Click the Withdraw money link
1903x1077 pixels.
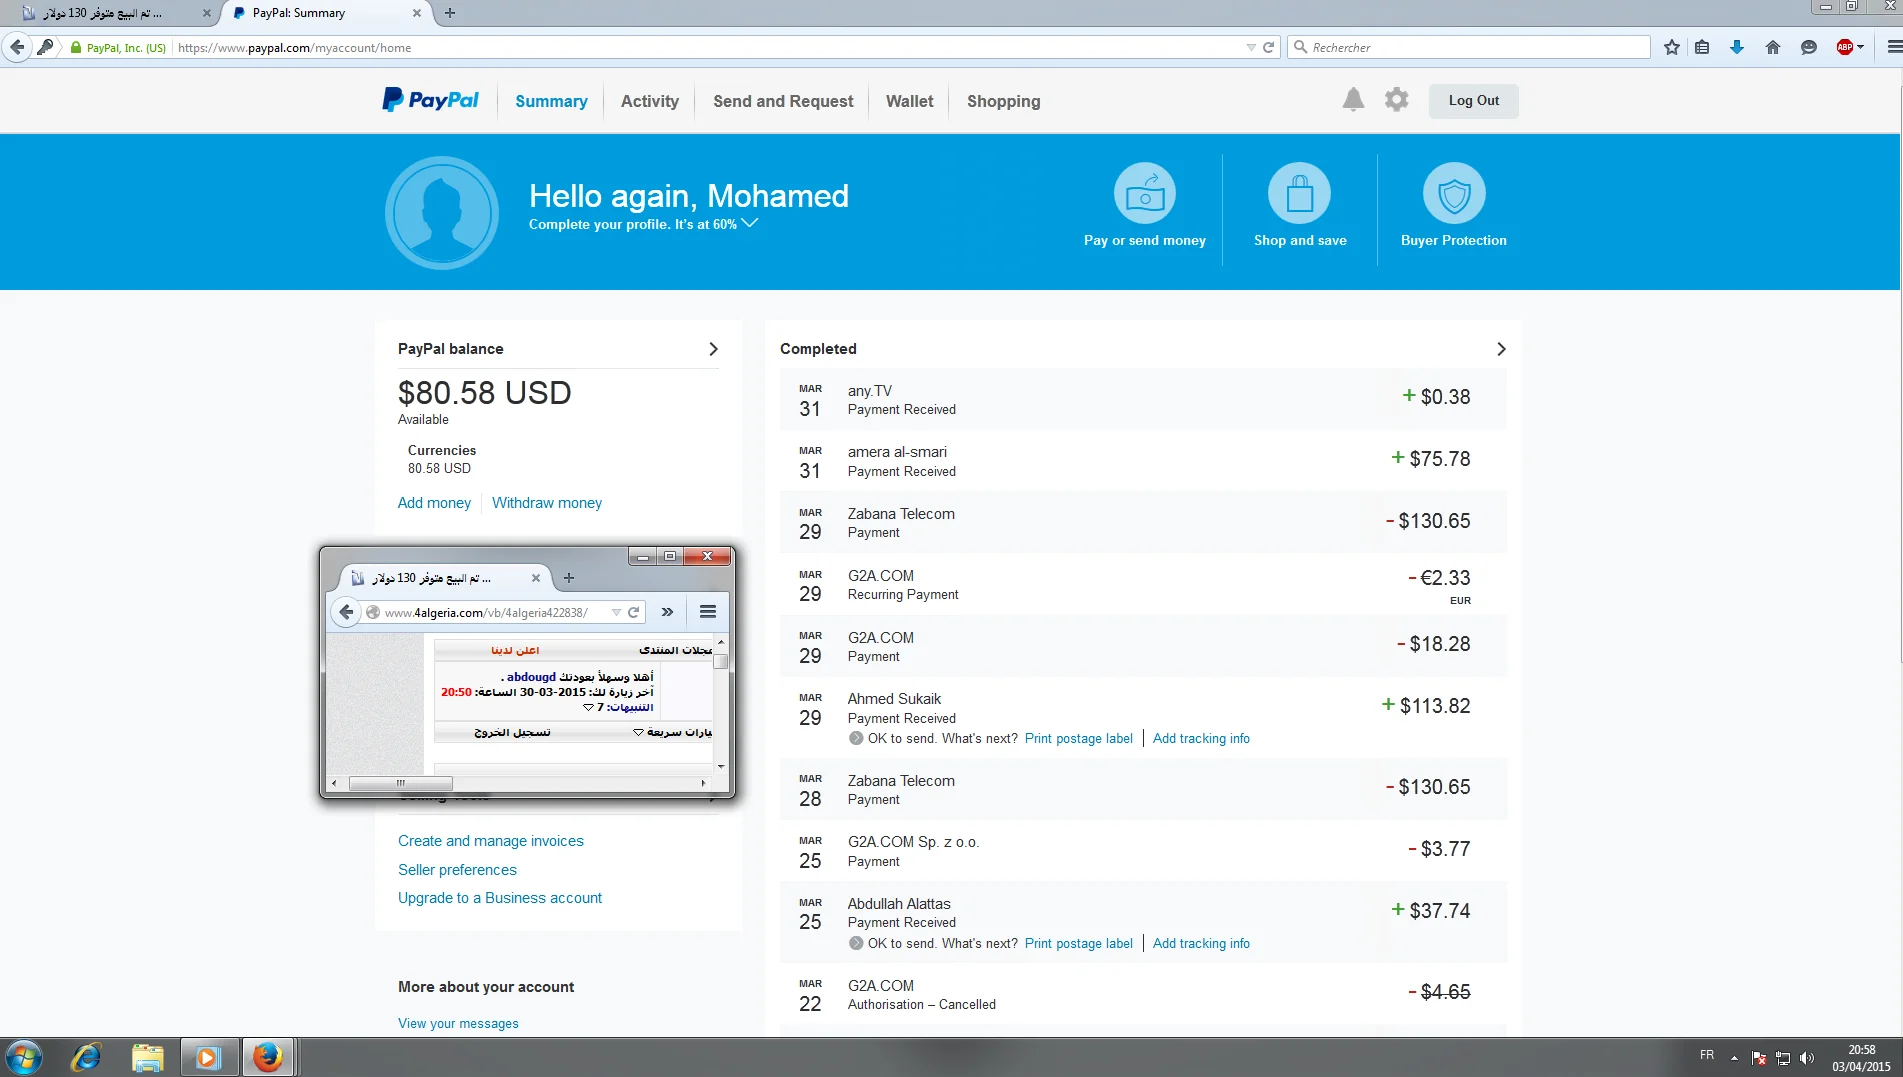coord(546,503)
